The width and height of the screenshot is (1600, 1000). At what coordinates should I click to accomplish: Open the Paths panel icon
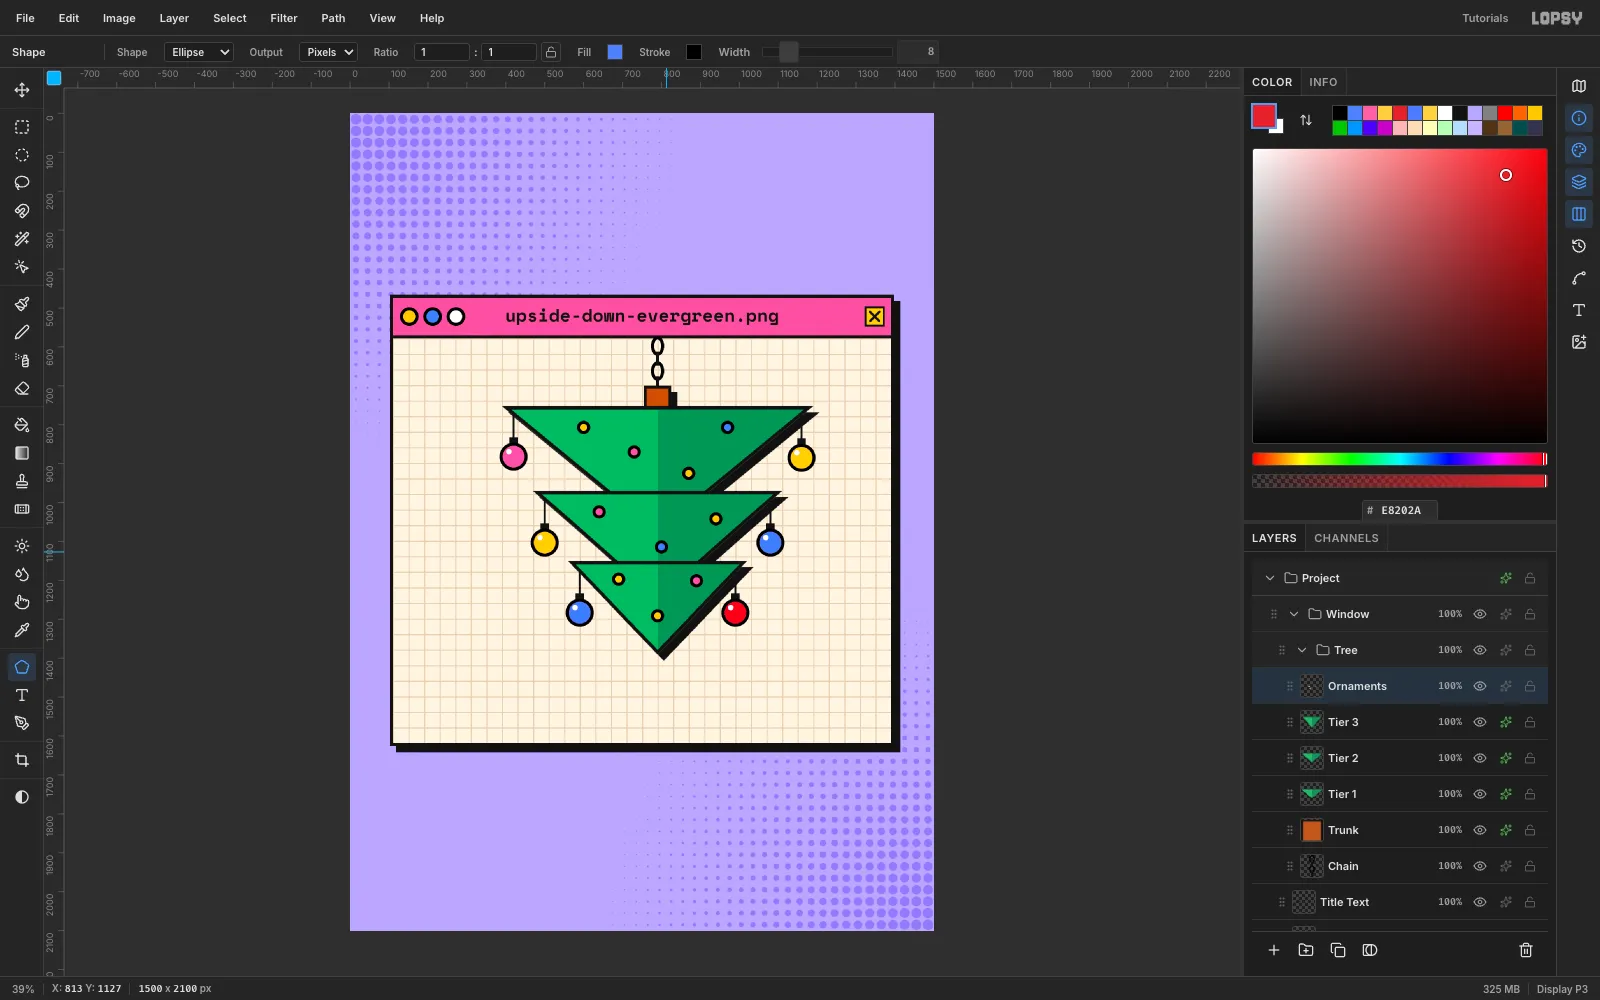(x=1579, y=278)
